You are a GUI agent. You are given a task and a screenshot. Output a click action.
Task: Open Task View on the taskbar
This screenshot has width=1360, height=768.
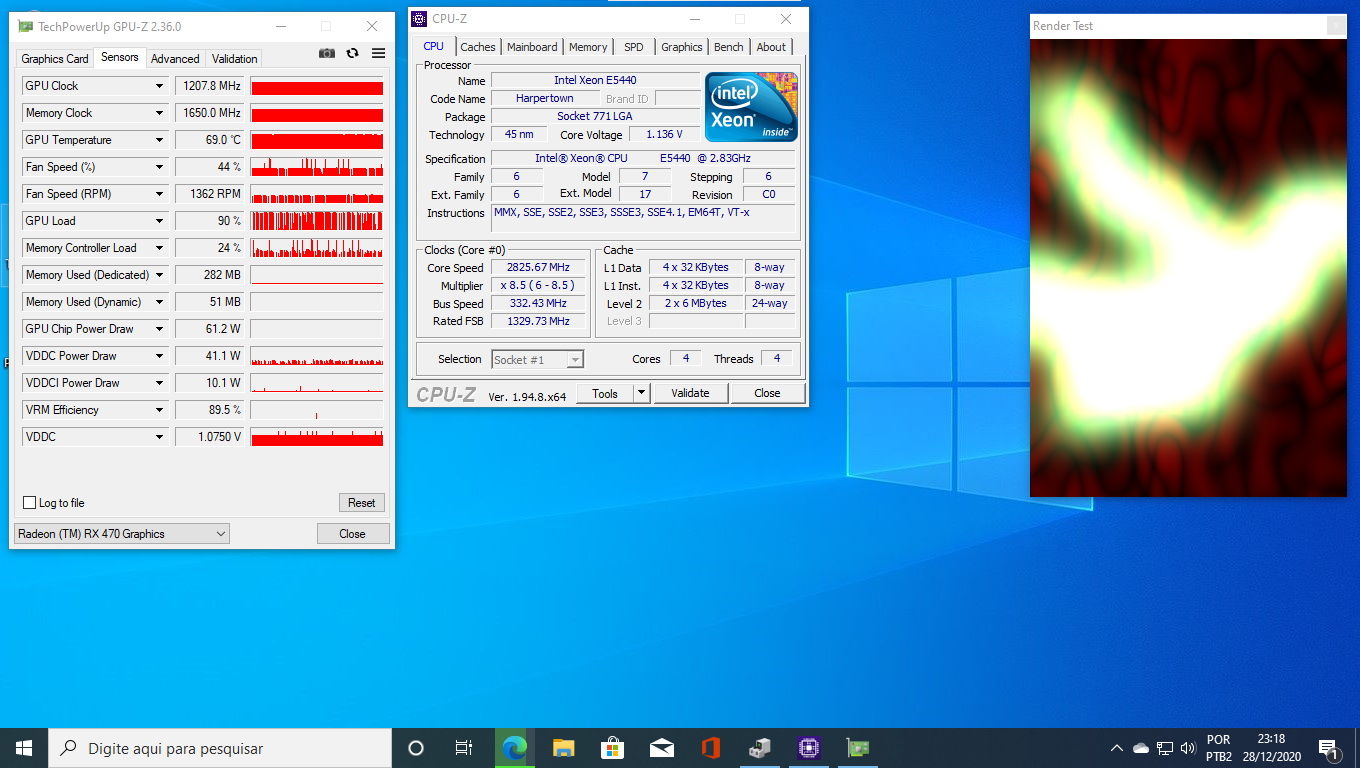pyautogui.click(x=463, y=748)
